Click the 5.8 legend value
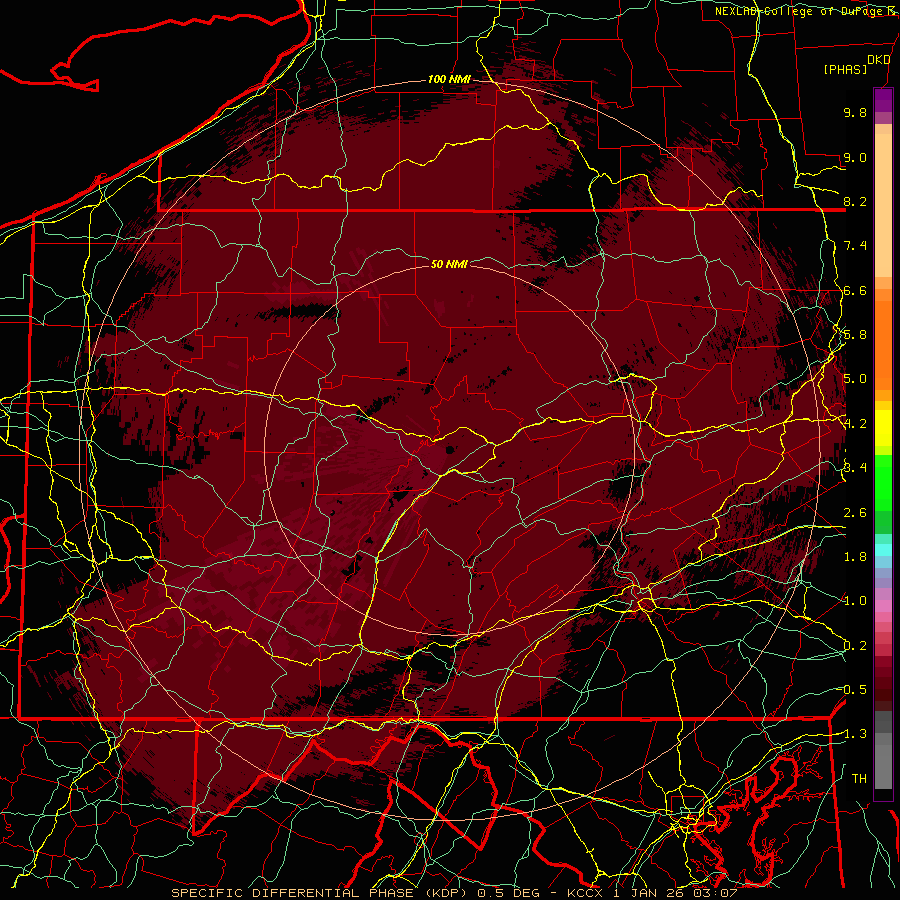The height and width of the screenshot is (900, 900). tap(855, 335)
